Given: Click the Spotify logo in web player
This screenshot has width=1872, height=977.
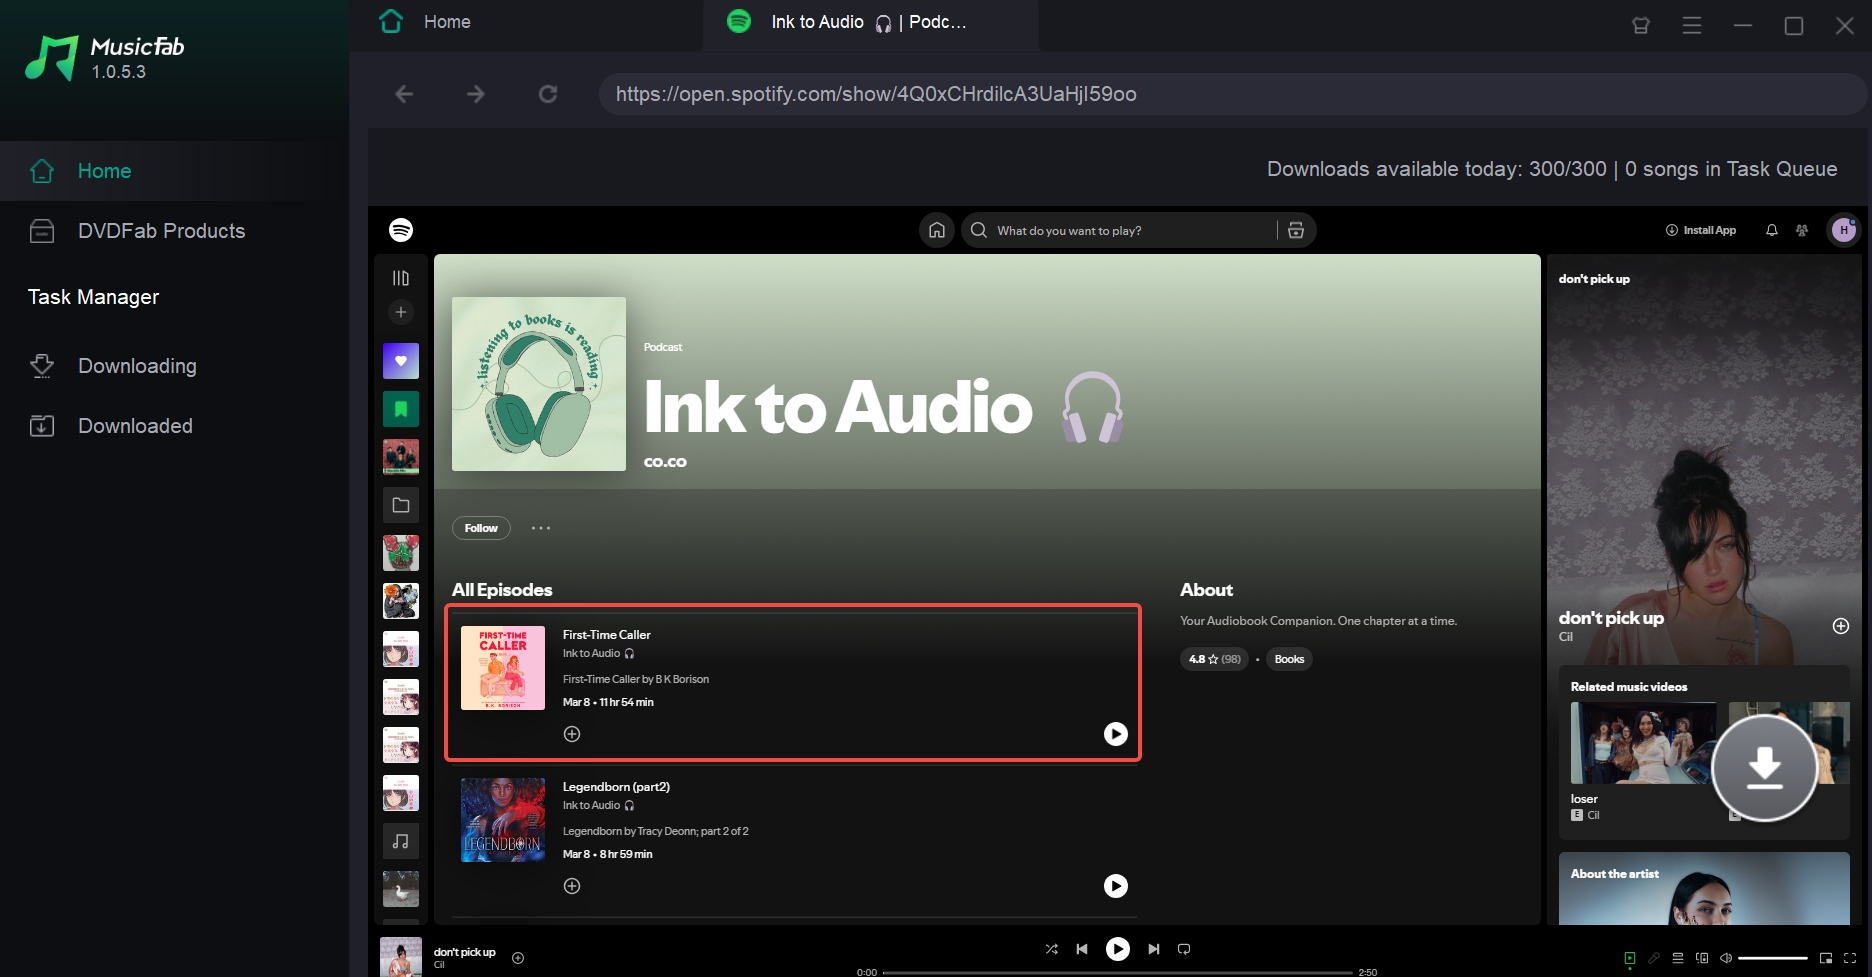Looking at the screenshot, I should pyautogui.click(x=401, y=230).
